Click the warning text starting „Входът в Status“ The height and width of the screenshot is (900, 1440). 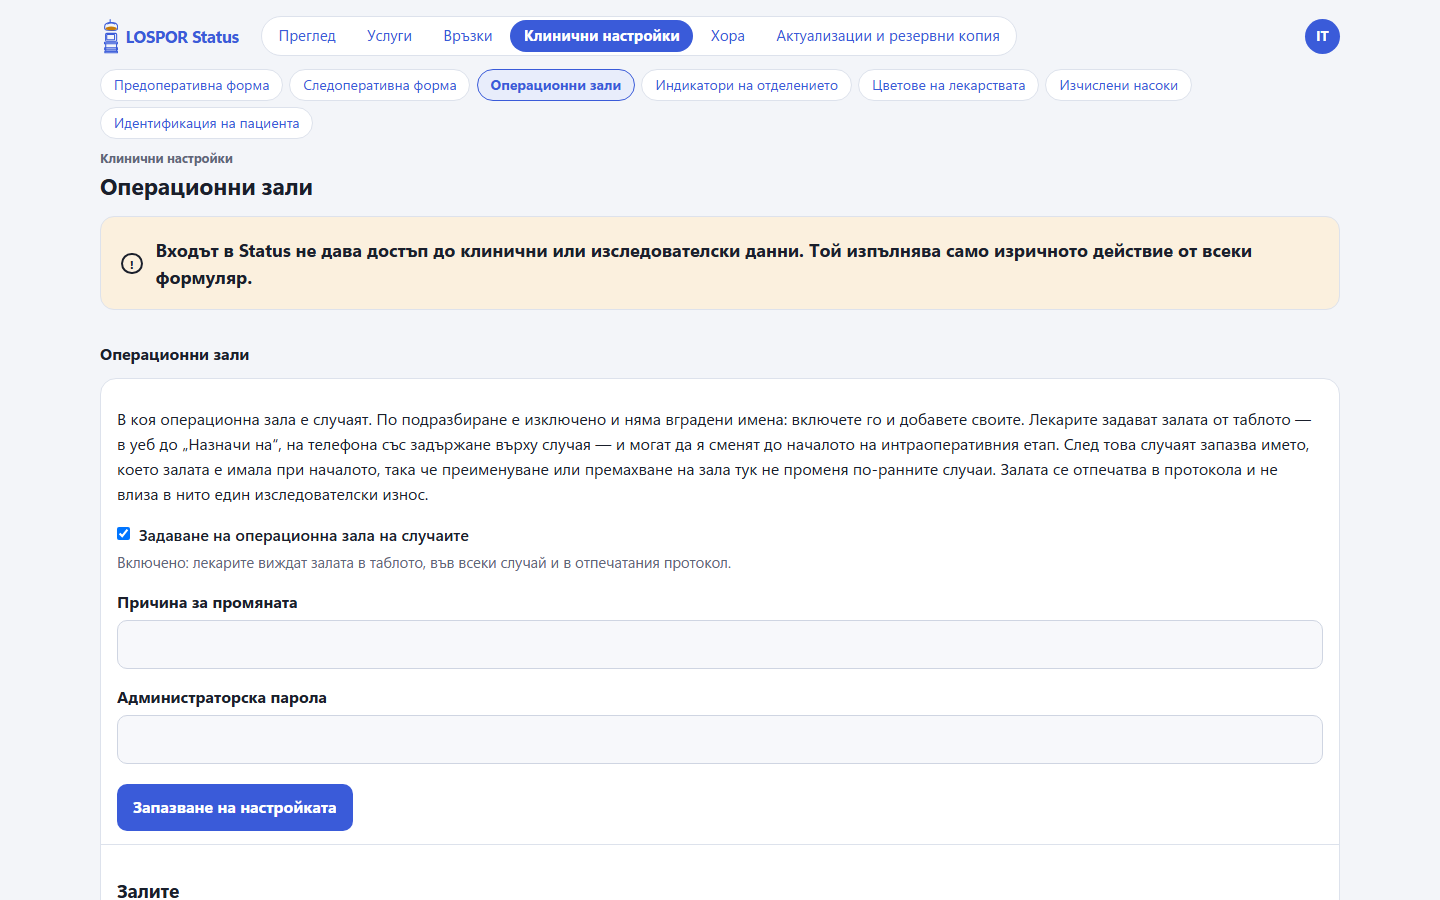(704, 265)
